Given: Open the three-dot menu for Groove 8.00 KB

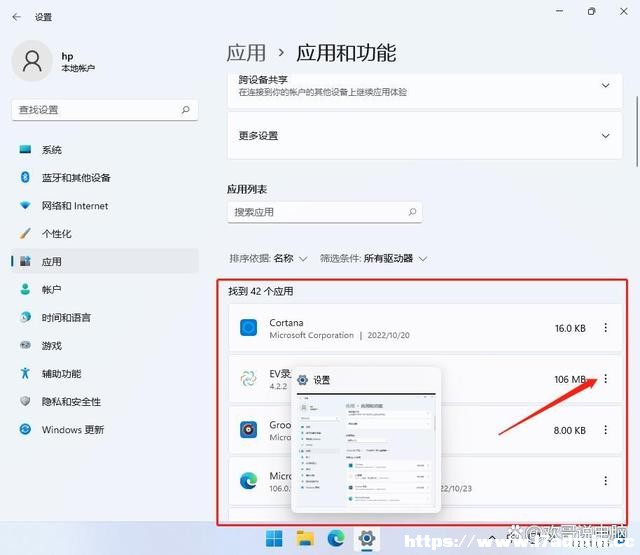Looking at the screenshot, I should [x=606, y=430].
